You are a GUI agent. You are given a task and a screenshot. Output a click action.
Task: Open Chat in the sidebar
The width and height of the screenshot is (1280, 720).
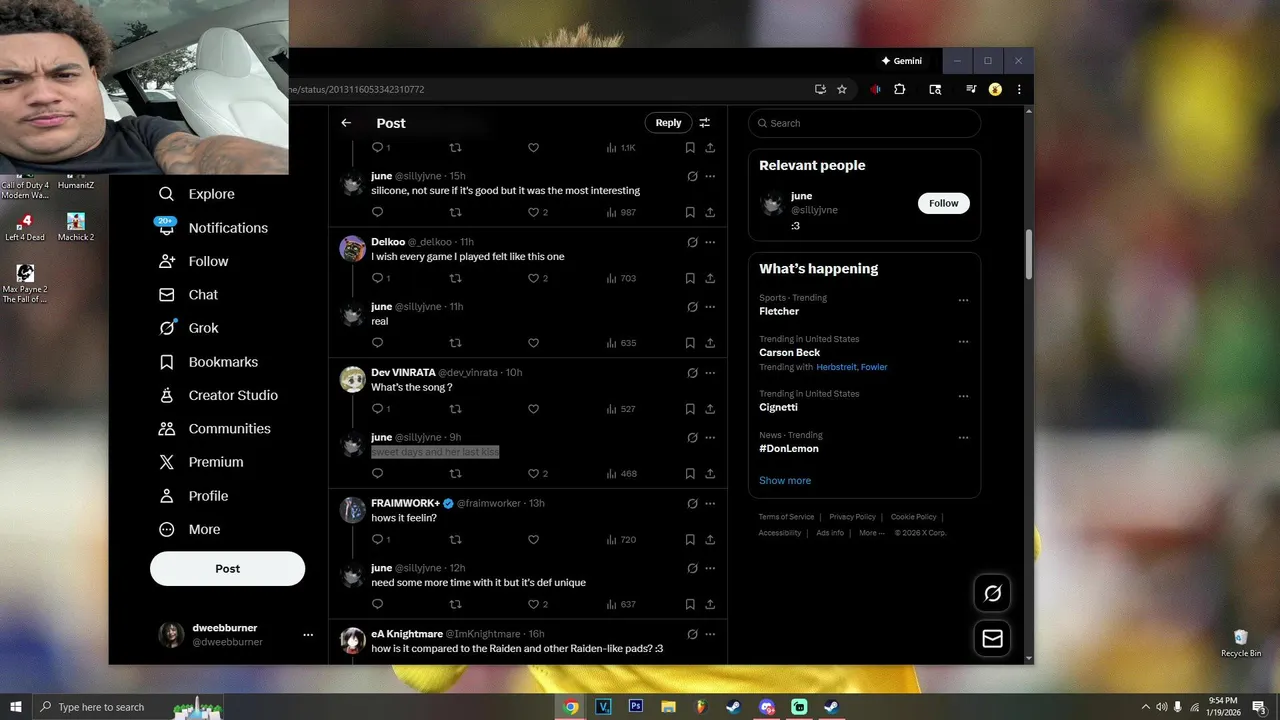189,295
